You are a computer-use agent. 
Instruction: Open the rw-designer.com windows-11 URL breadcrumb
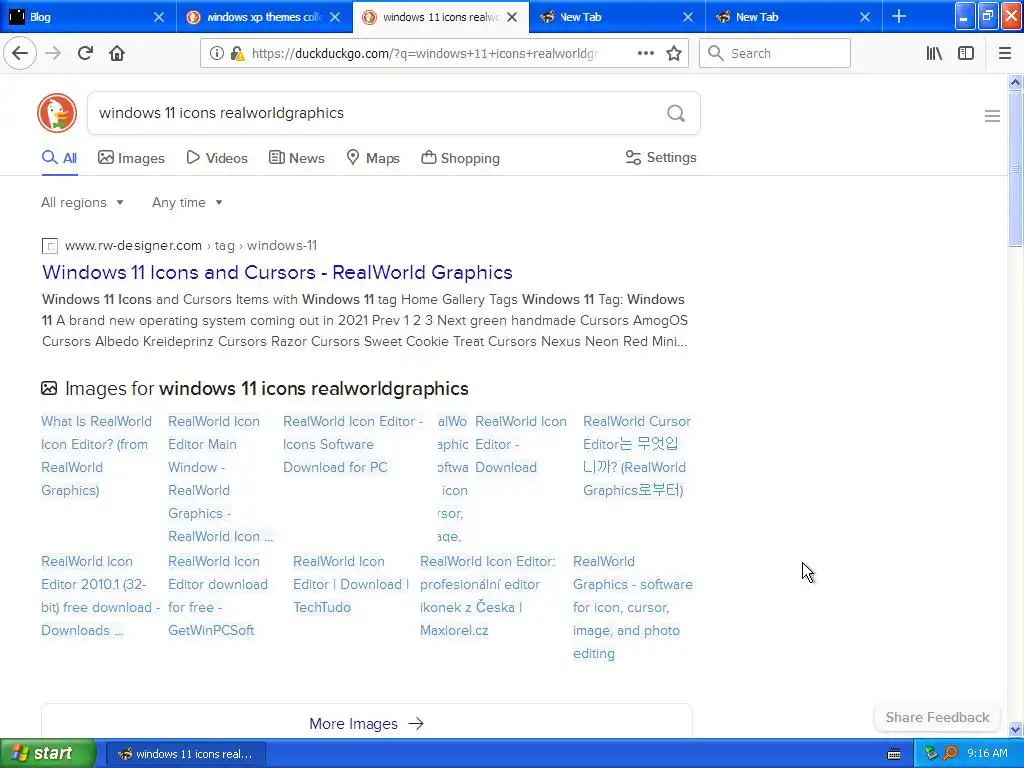pyautogui.click(x=191, y=246)
